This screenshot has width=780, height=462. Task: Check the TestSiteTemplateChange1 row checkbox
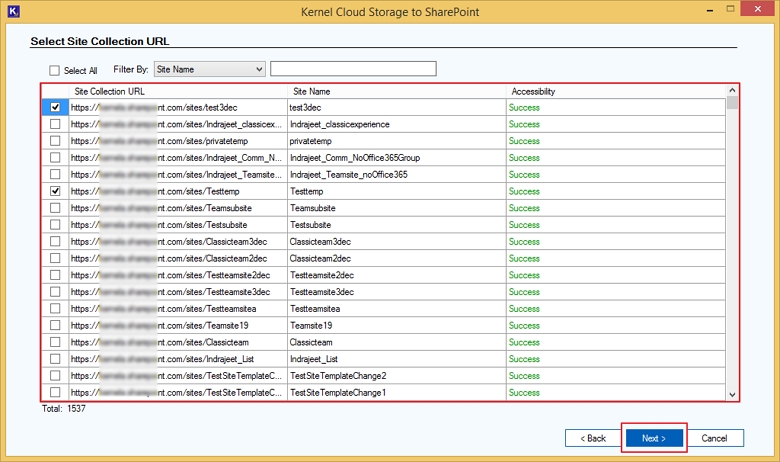(55, 392)
